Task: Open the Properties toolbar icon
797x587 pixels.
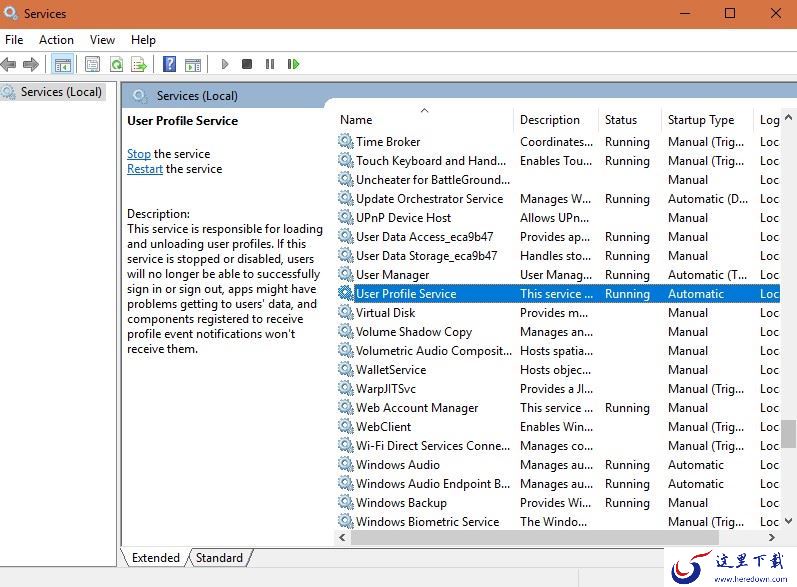Action: click(x=93, y=65)
